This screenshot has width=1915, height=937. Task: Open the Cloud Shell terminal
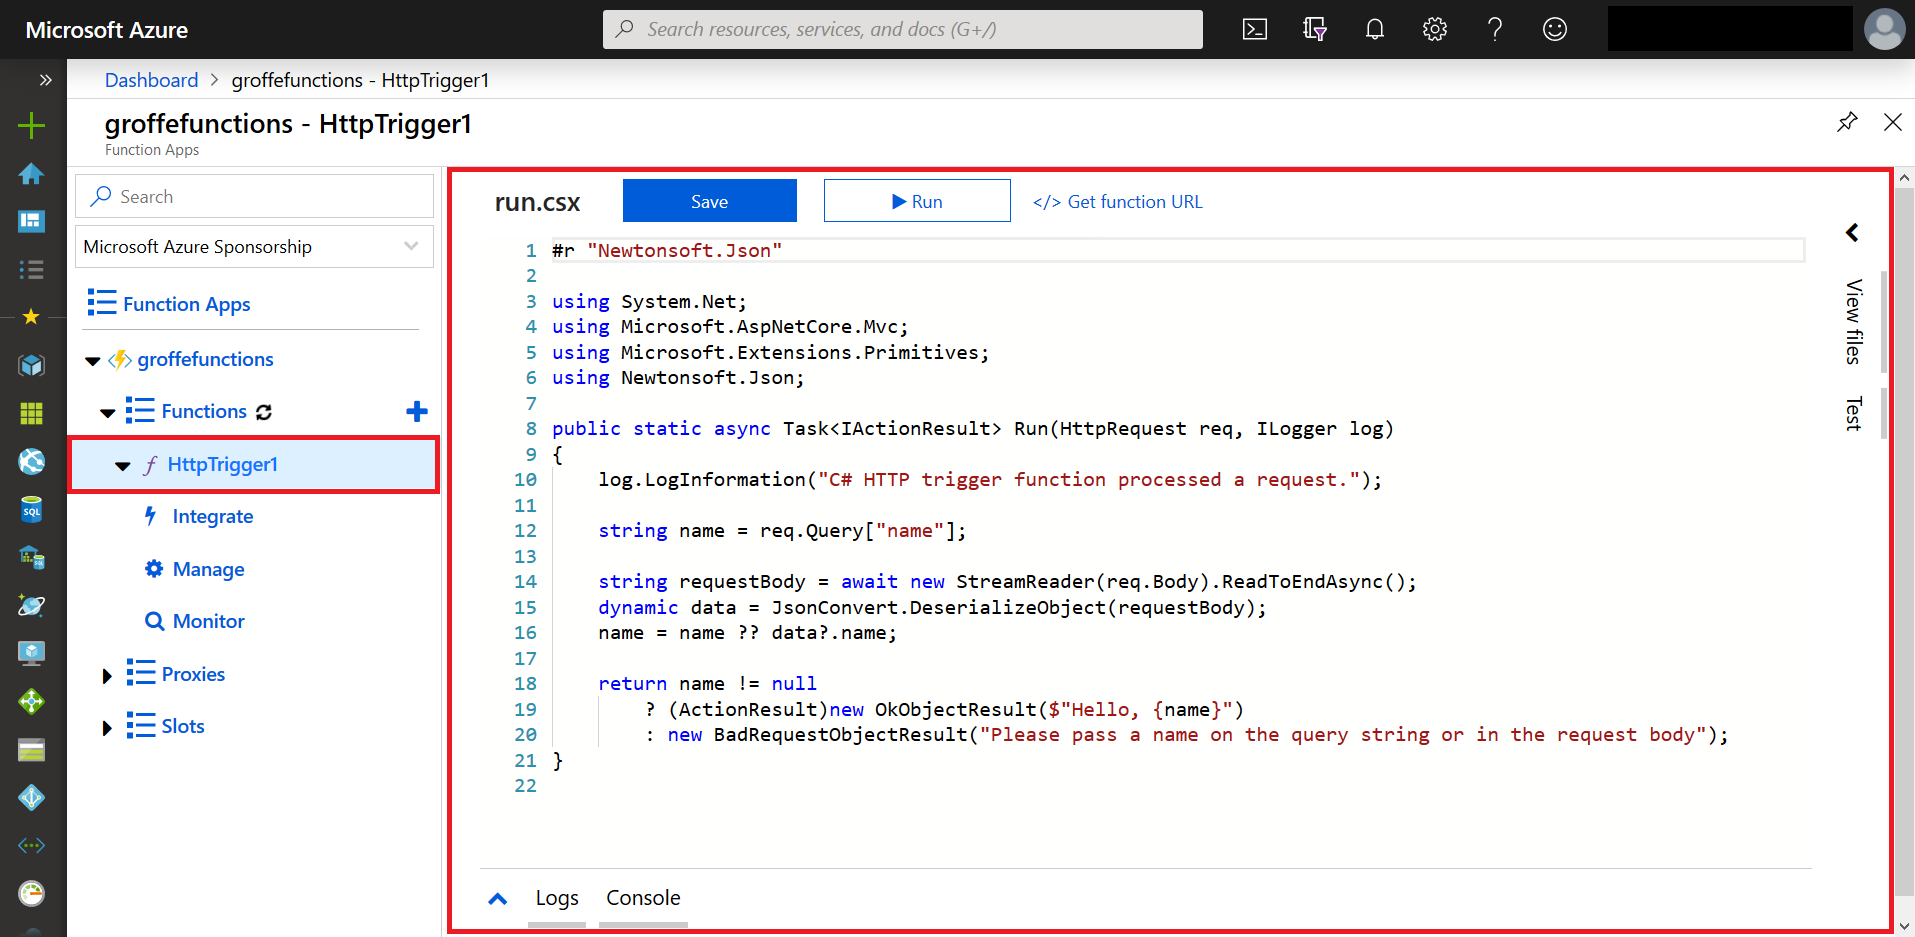coord(1255,29)
